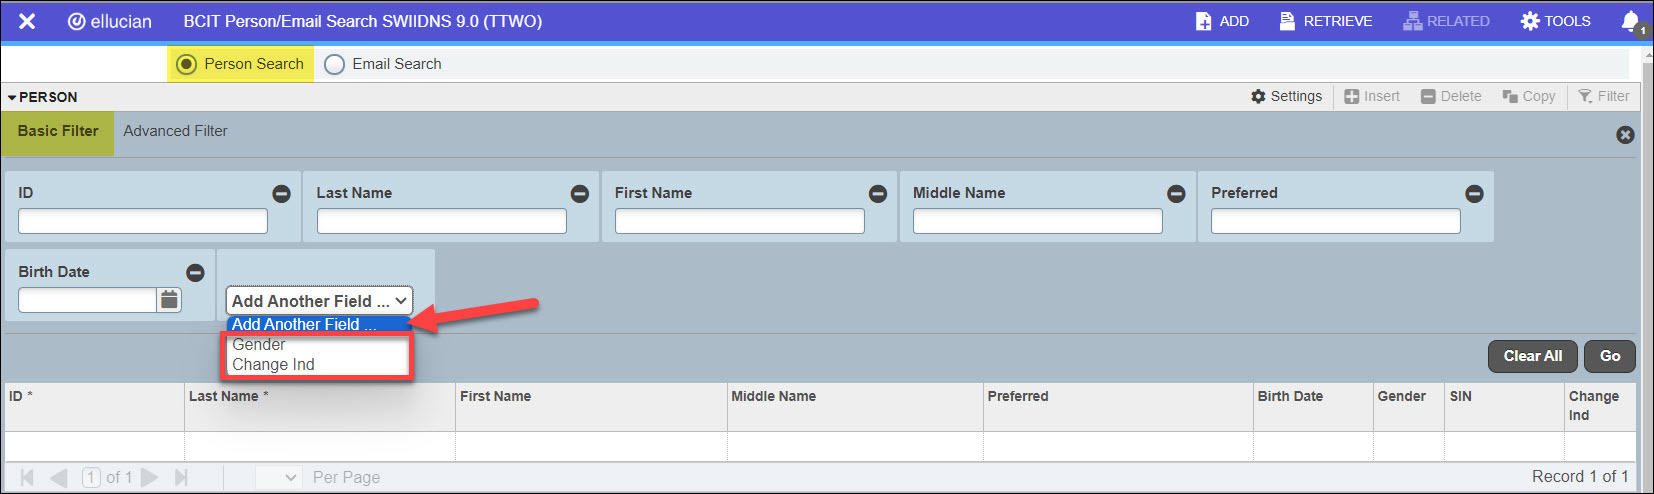Go to the first page of results

(27, 478)
